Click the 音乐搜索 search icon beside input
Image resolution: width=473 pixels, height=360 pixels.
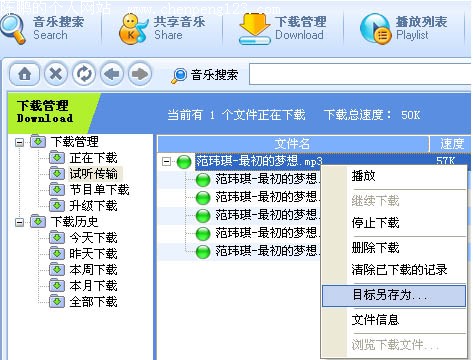click(179, 75)
